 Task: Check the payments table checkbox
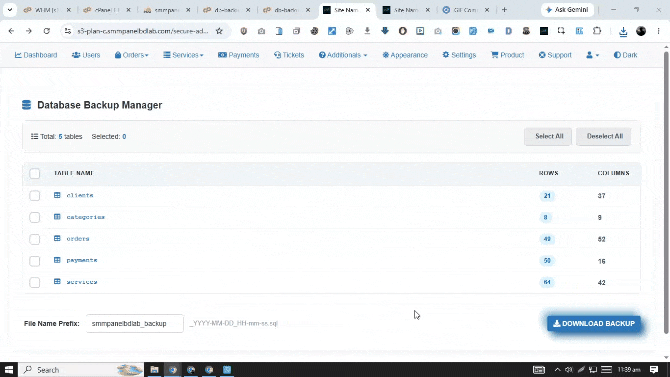(x=35, y=261)
